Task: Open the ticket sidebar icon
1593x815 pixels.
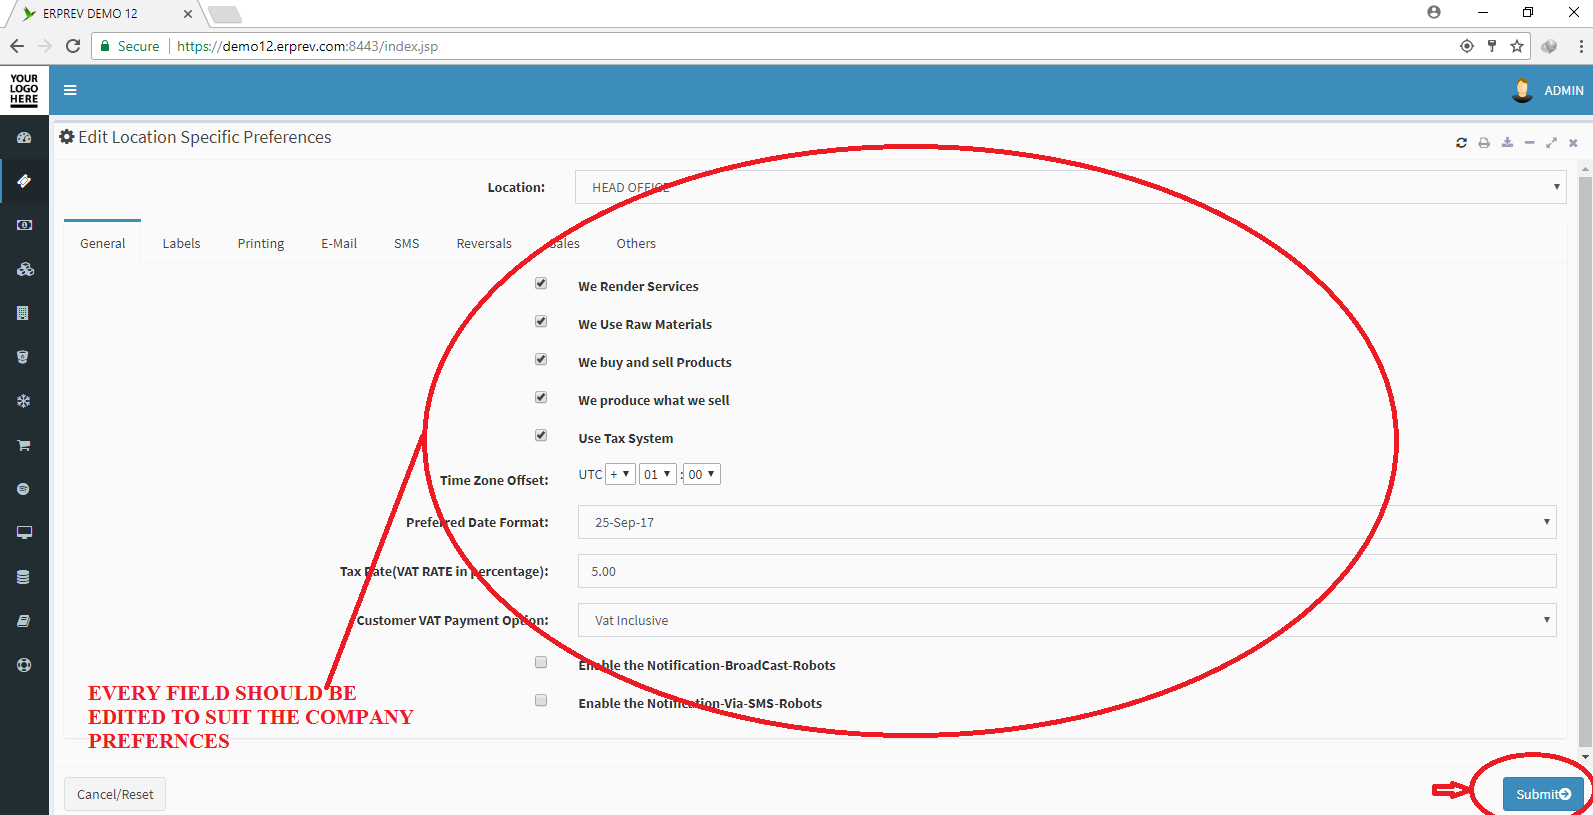Action: 24,181
